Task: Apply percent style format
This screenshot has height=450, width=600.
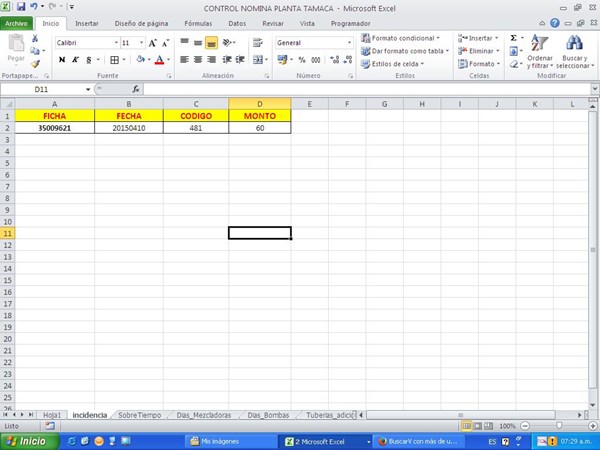Action: pos(302,60)
